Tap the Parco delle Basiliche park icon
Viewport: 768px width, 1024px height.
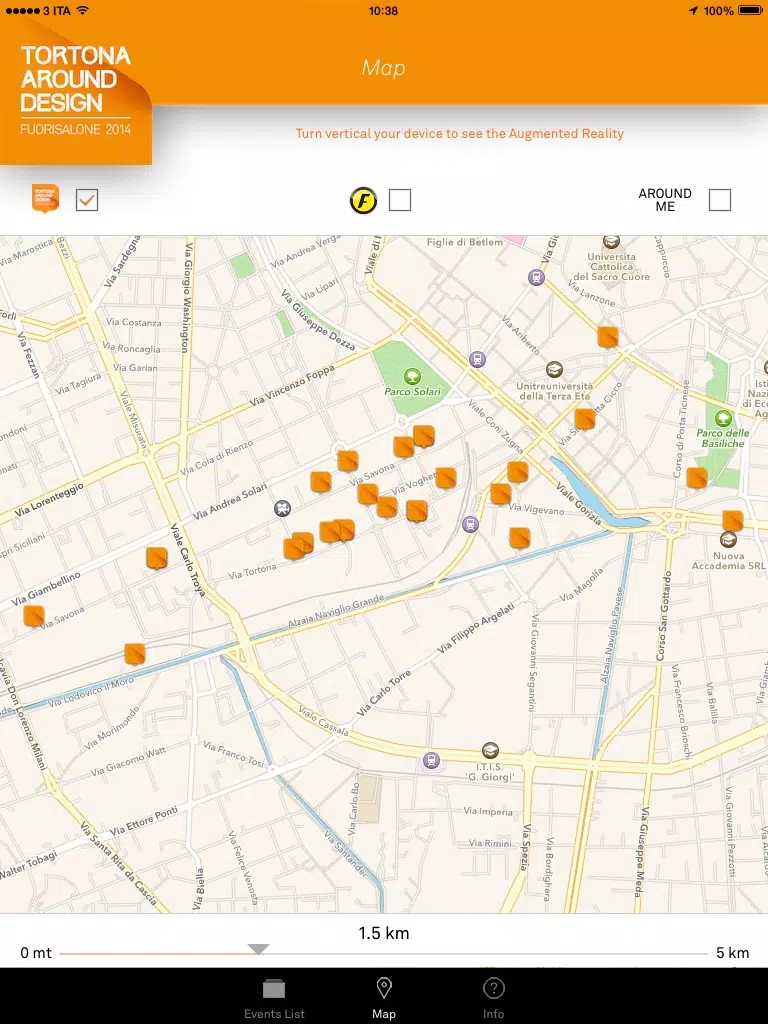click(723, 418)
